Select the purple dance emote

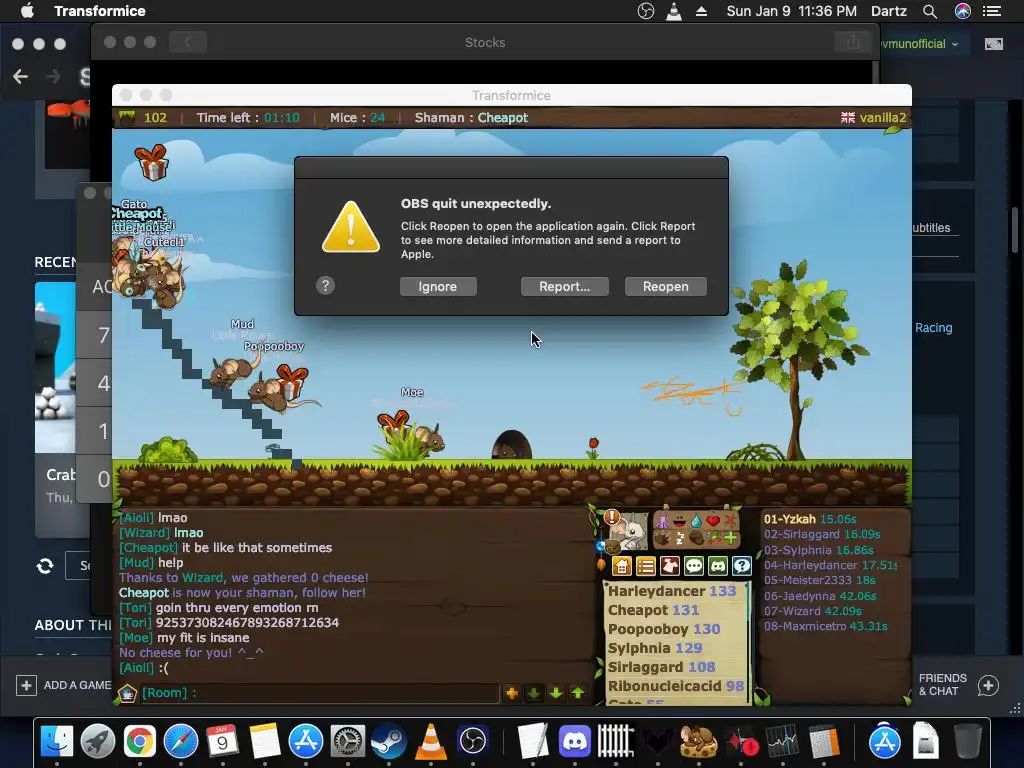(x=662, y=521)
